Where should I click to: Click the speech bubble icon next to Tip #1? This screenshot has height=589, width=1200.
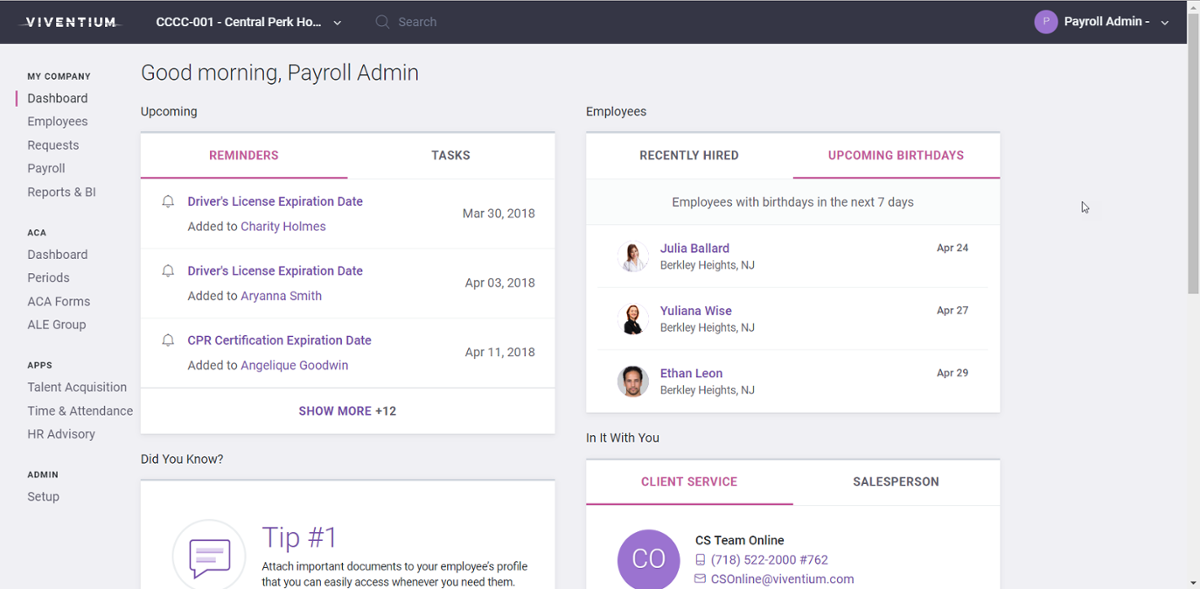tap(209, 553)
